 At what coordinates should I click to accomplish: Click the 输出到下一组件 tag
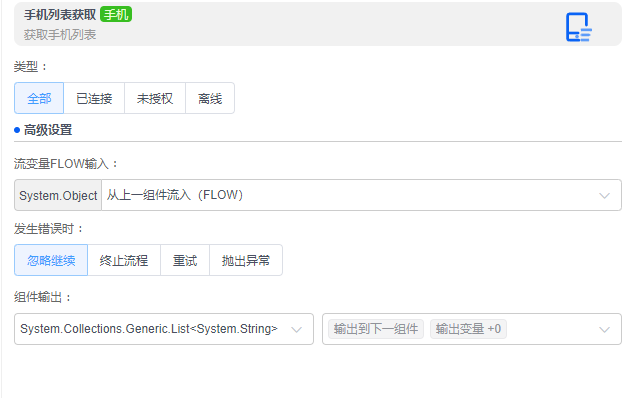(x=376, y=329)
